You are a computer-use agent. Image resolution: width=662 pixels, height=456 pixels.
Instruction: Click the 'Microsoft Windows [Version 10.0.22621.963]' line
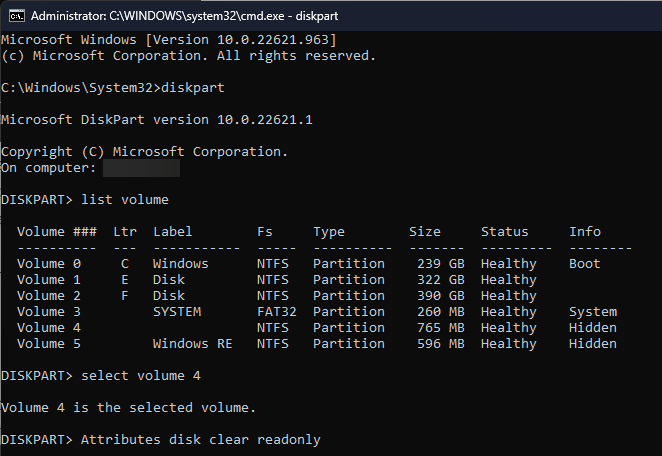(169, 40)
